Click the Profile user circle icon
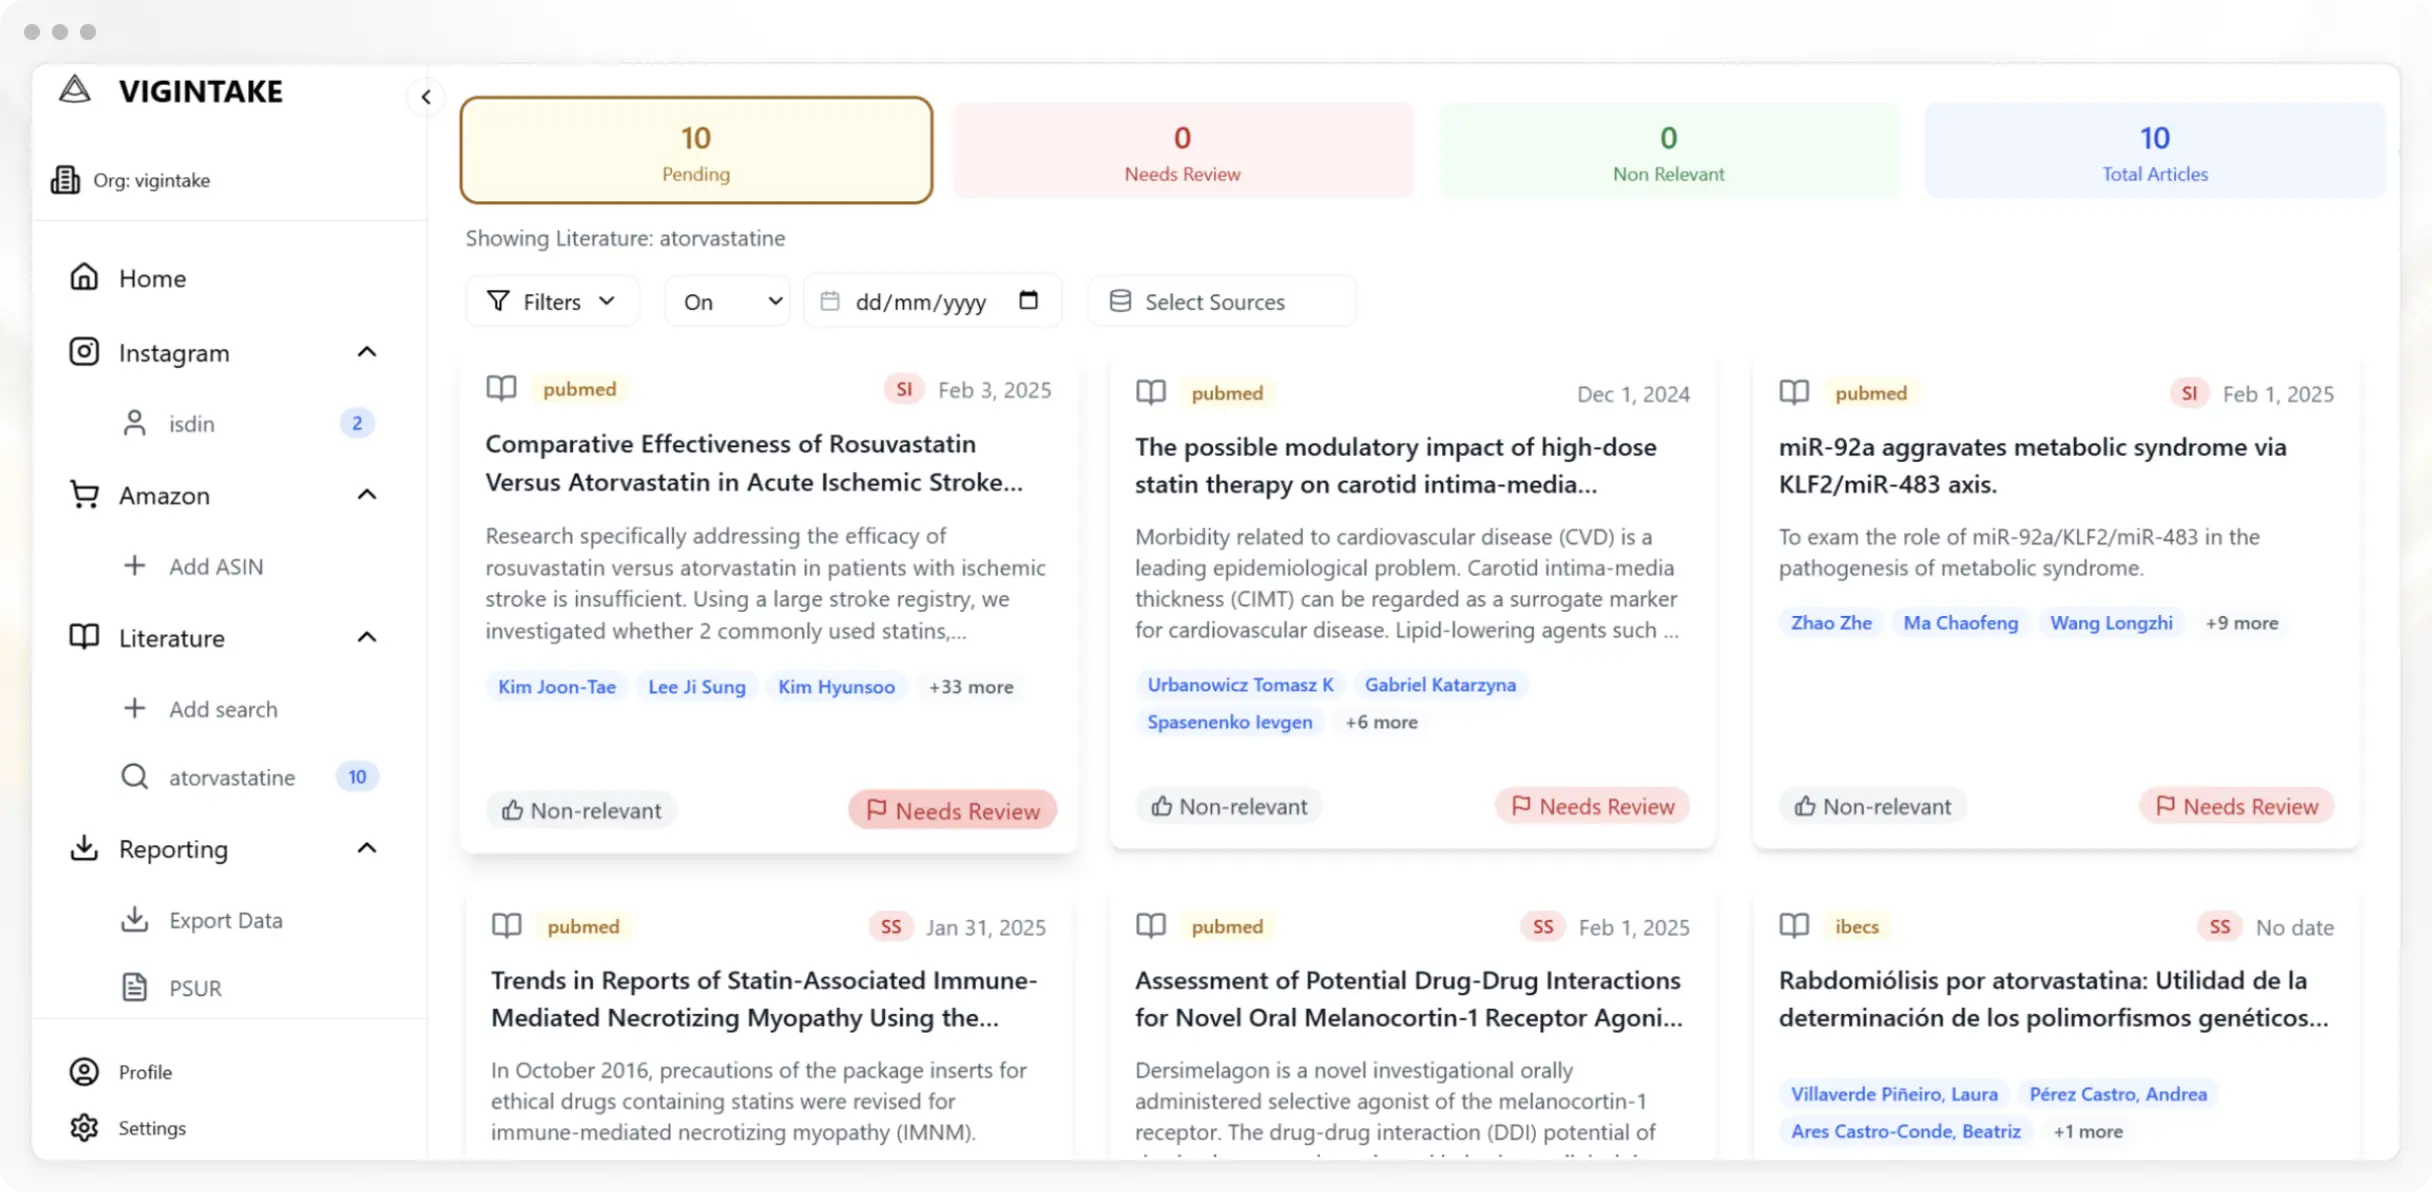 [x=84, y=1071]
